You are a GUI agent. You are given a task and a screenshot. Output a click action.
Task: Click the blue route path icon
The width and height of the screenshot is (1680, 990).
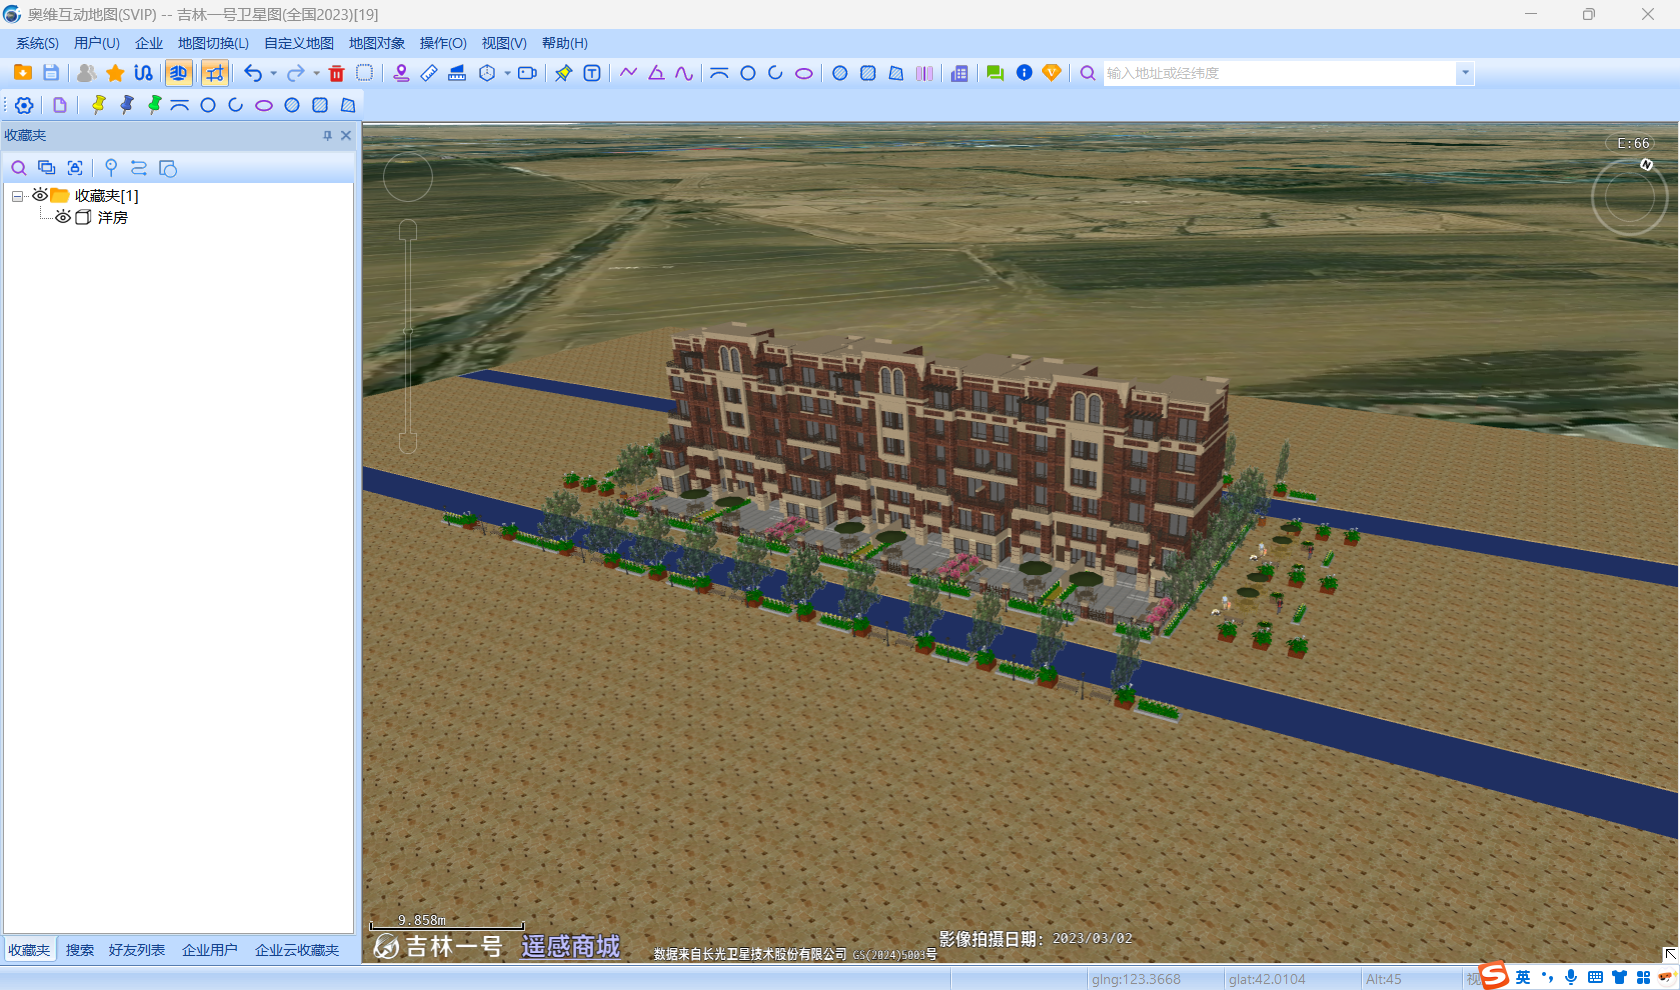(x=143, y=73)
